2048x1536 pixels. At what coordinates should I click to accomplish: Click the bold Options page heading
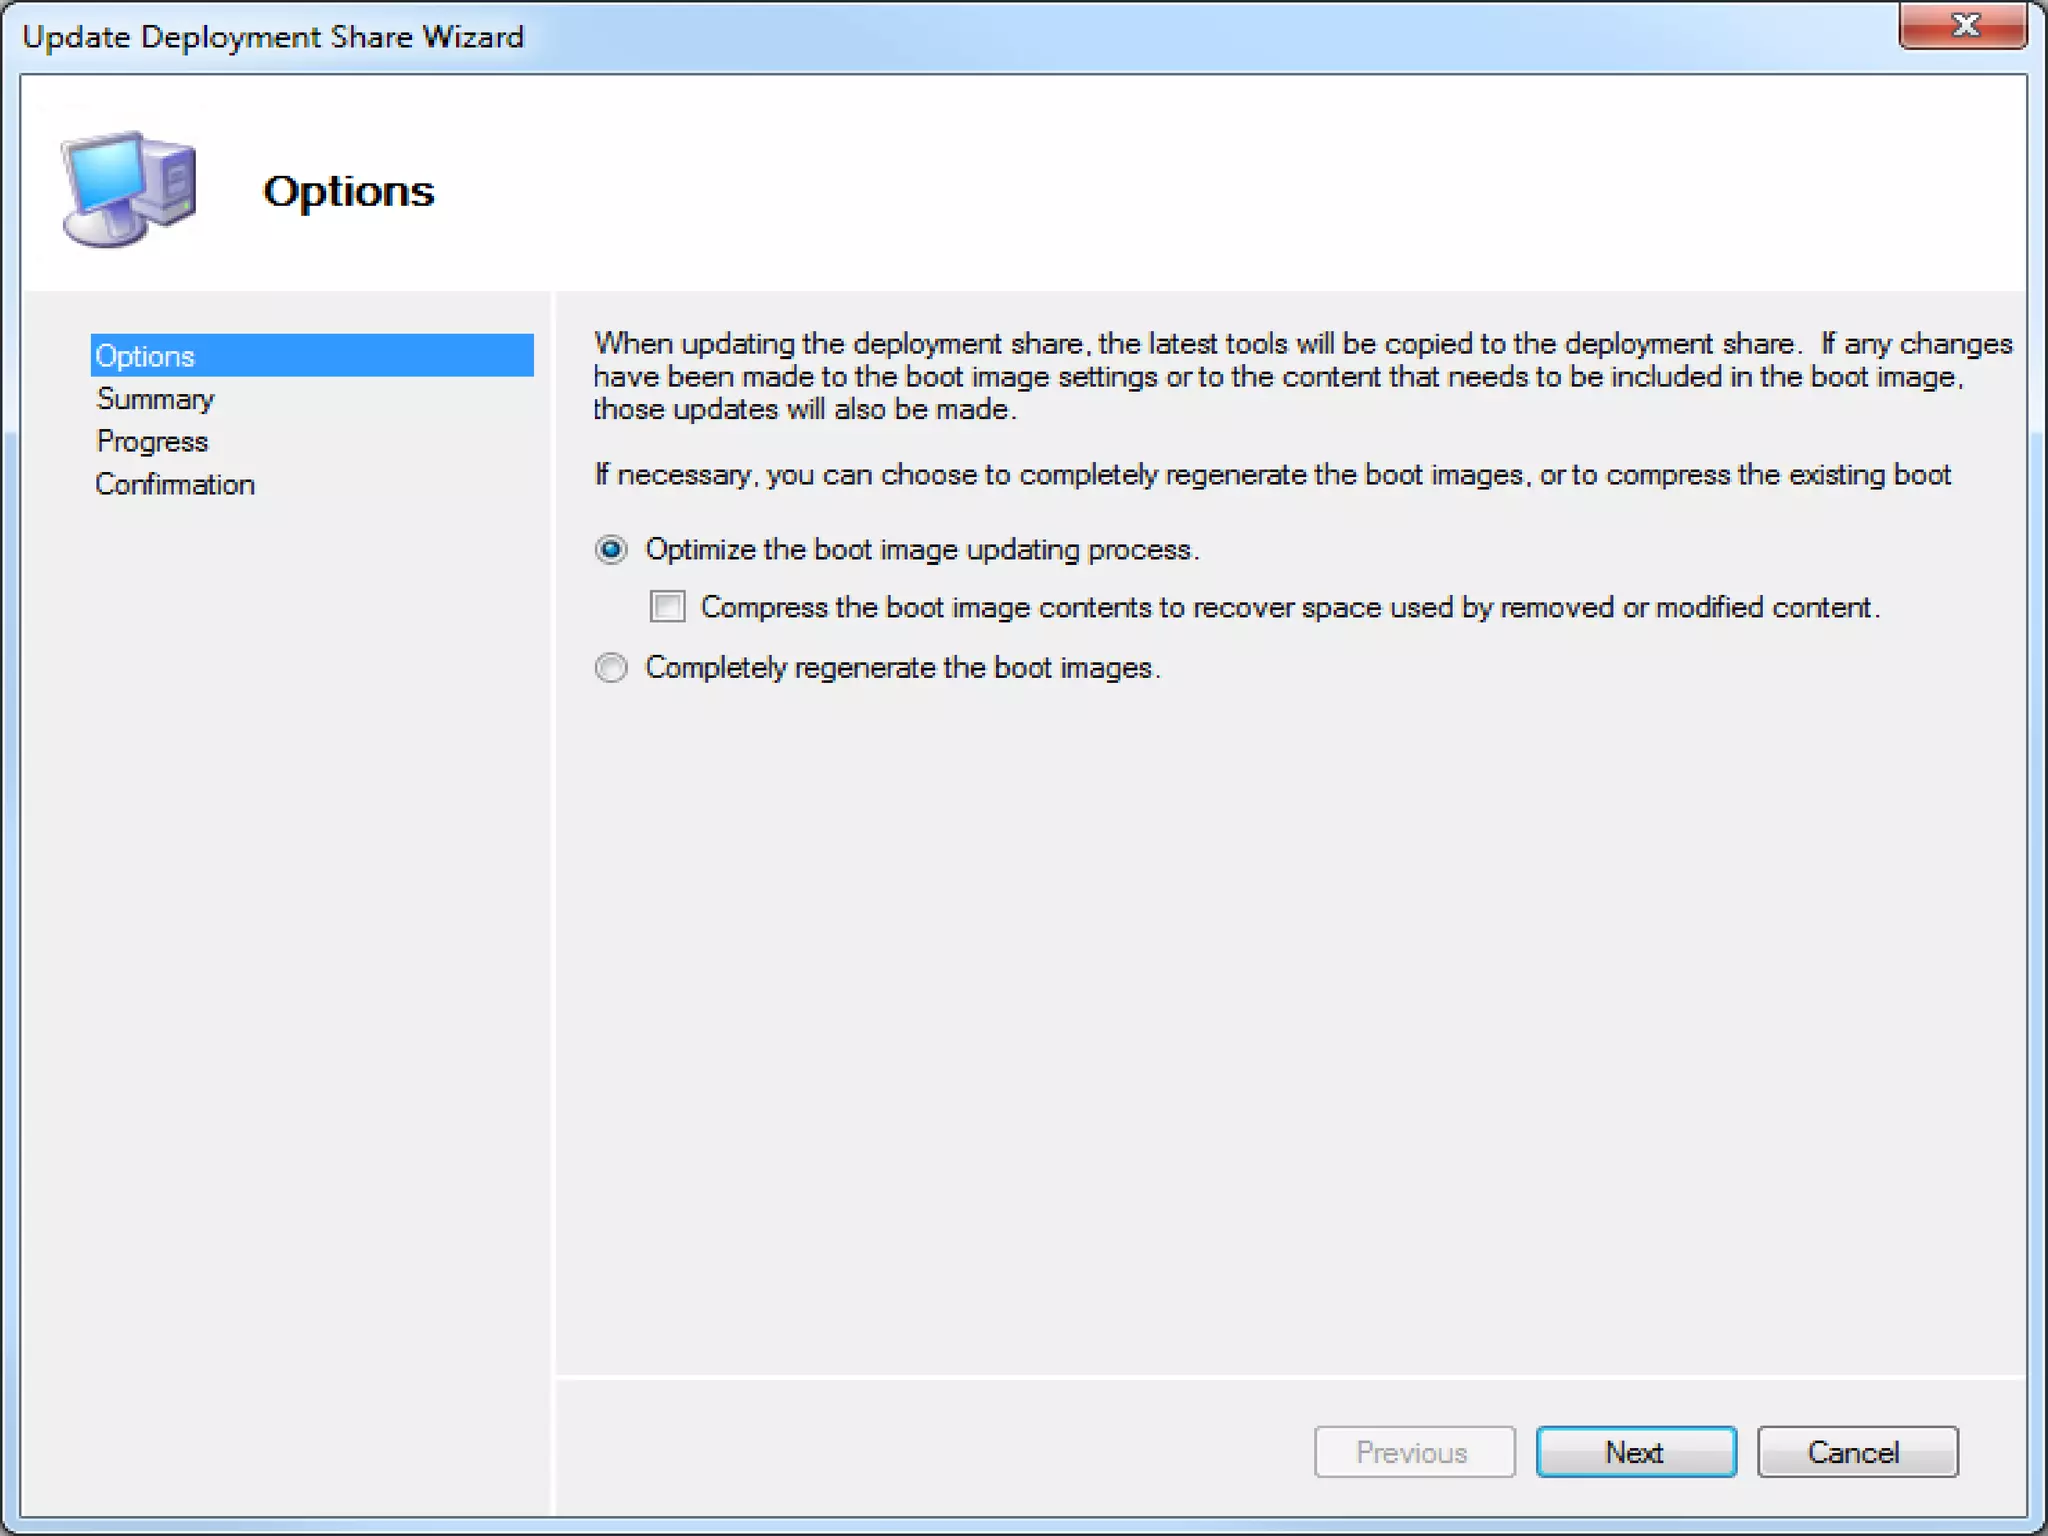348,191
